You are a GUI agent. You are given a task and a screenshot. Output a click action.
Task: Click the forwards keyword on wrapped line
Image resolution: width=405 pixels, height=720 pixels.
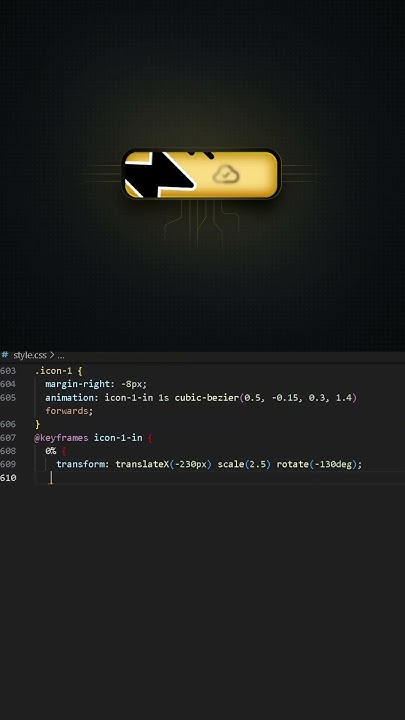[68, 411]
